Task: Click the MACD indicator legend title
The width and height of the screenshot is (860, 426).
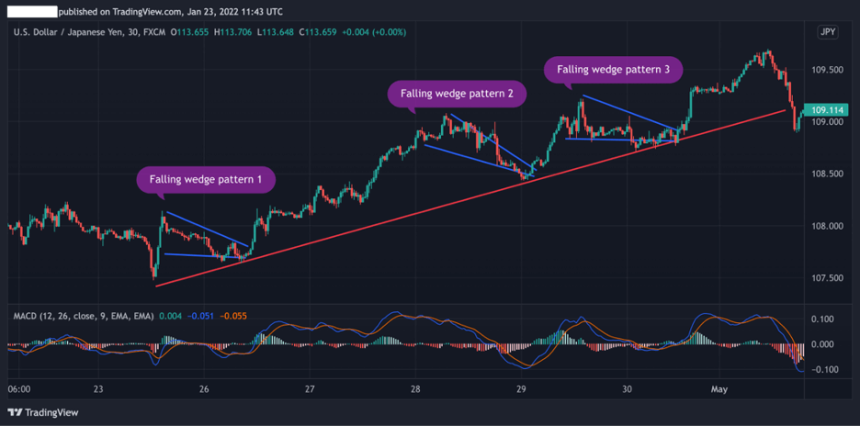Action: 84,316
